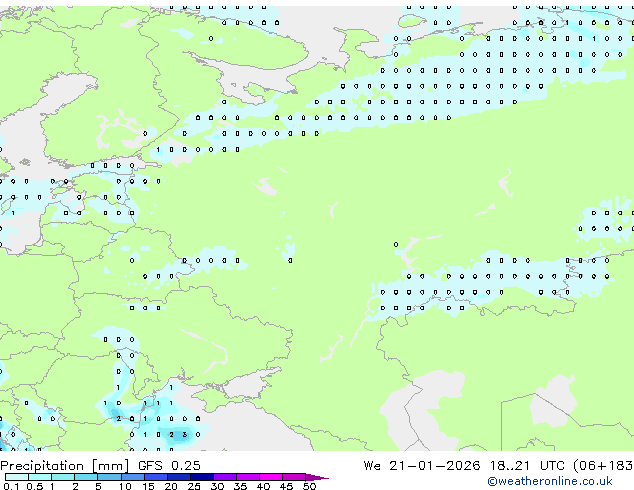Click the "20" legend scale label
The image size is (634, 490).
click(x=171, y=486)
